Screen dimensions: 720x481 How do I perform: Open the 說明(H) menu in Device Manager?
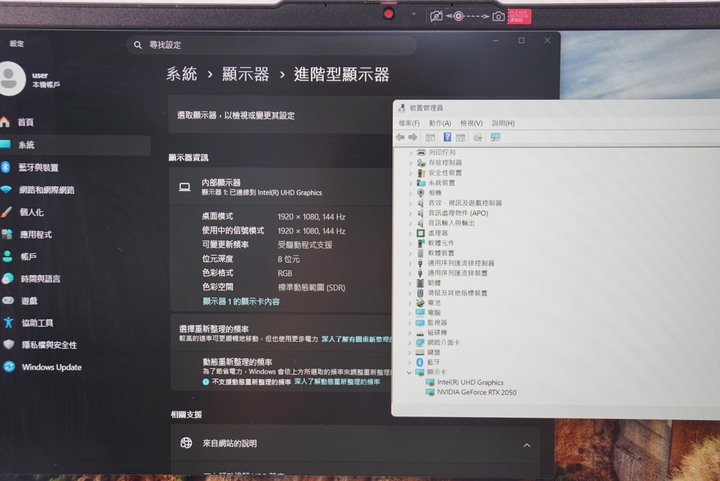click(503, 123)
